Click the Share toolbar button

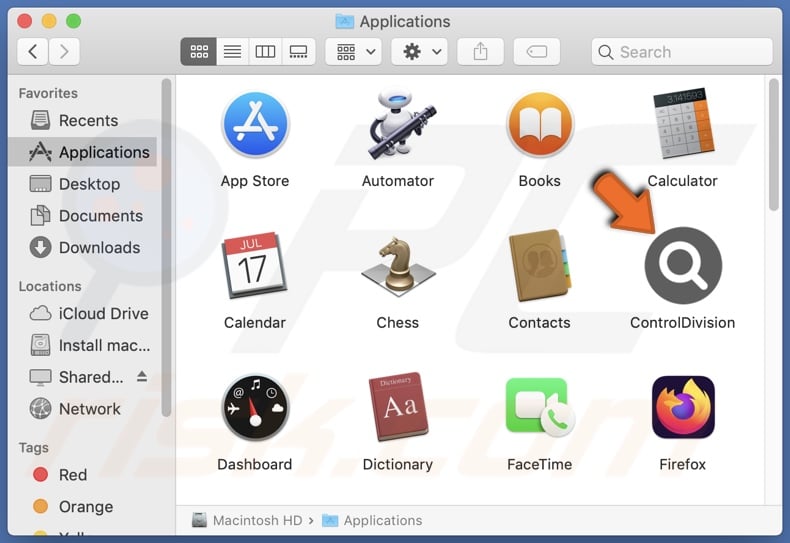(480, 51)
